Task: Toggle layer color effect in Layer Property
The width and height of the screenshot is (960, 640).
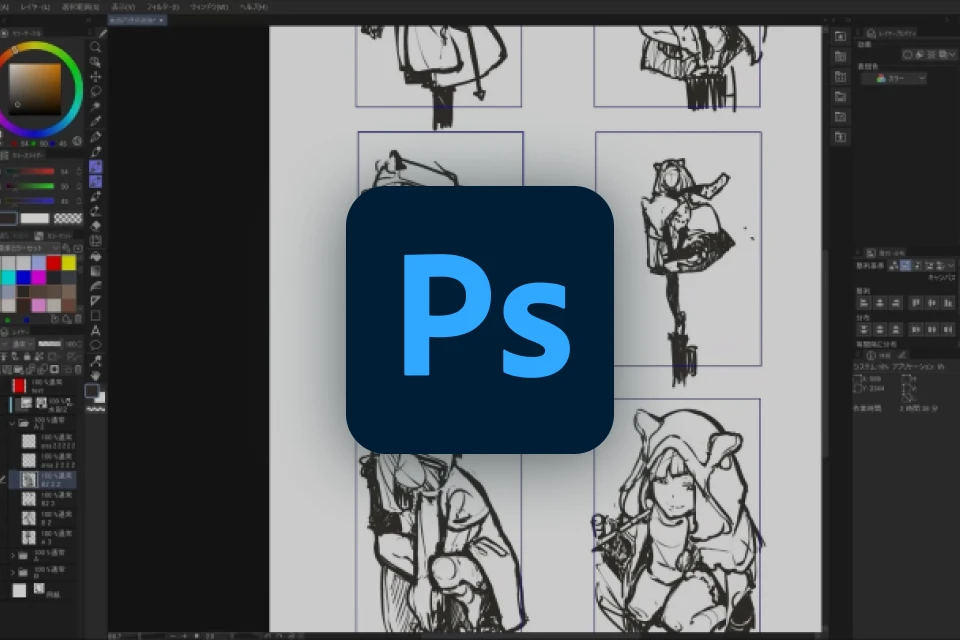Action: pyautogui.click(x=920, y=55)
